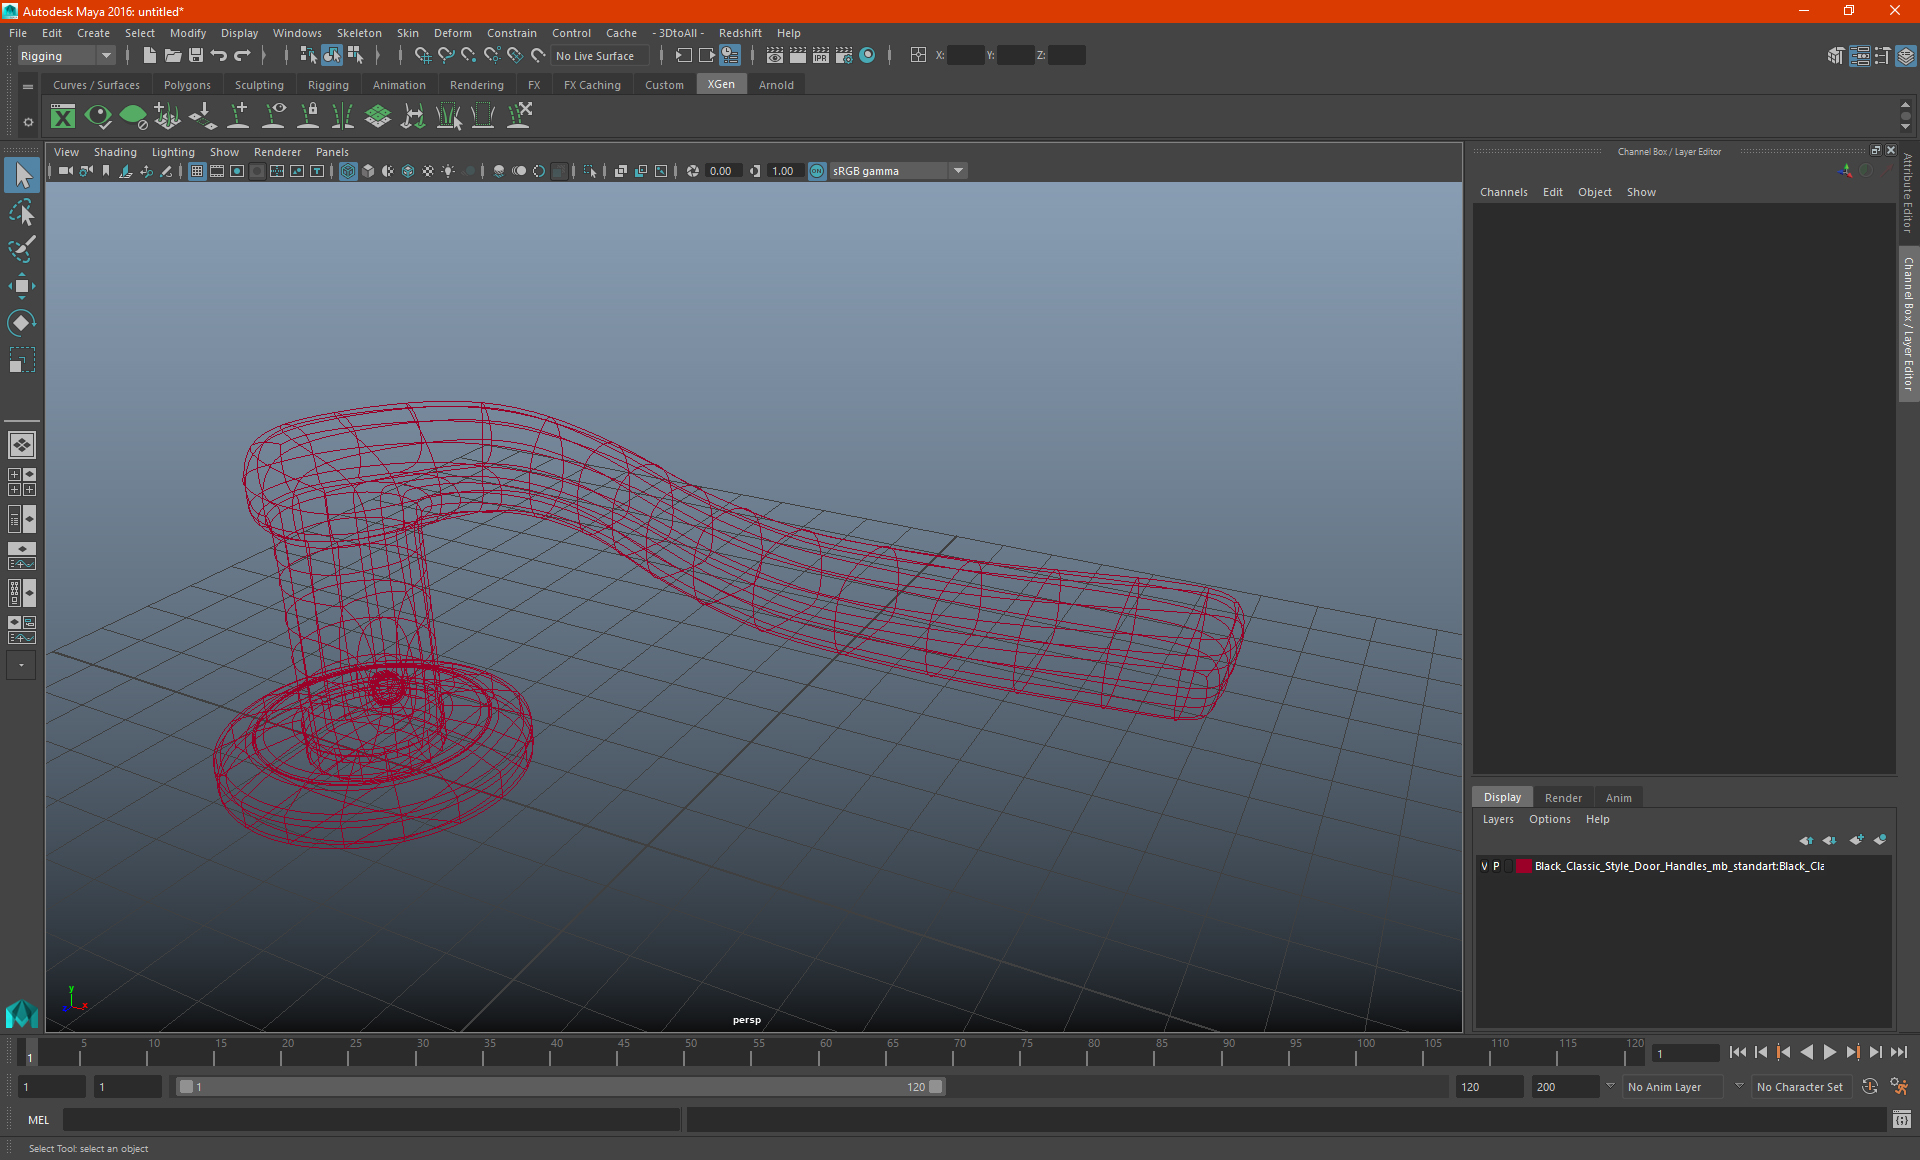The width and height of the screenshot is (1920, 1160).
Task: Start IPR render from the status line
Action: (821, 56)
